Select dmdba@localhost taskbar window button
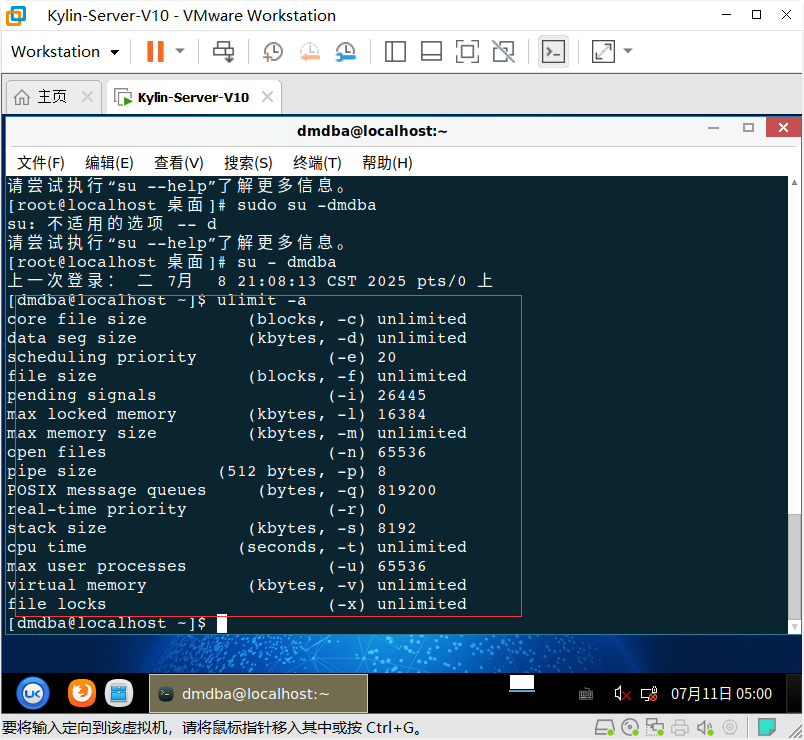804x740 pixels. click(x=258, y=693)
